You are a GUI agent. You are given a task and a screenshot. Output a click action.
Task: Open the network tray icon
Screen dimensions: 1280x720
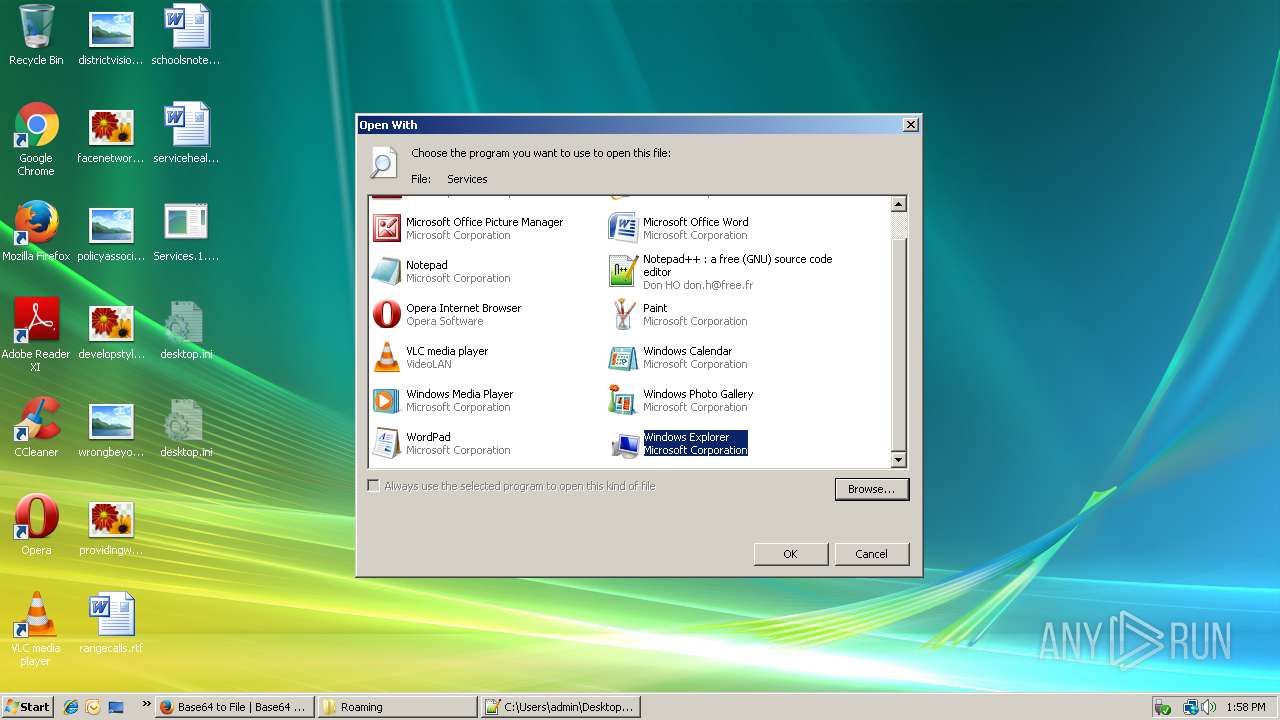click(1191, 707)
